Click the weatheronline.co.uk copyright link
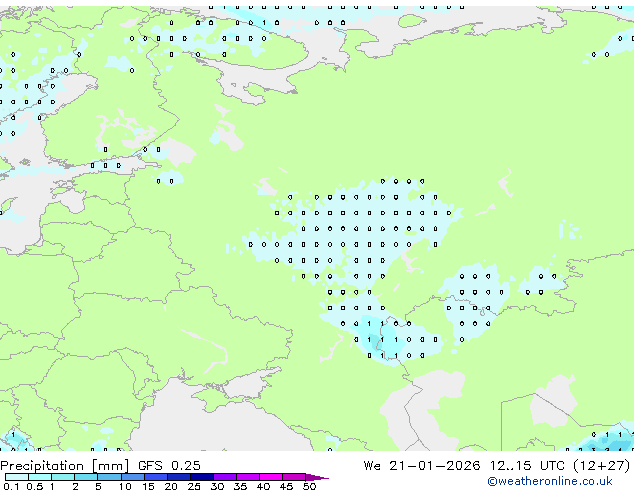 (550, 481)
